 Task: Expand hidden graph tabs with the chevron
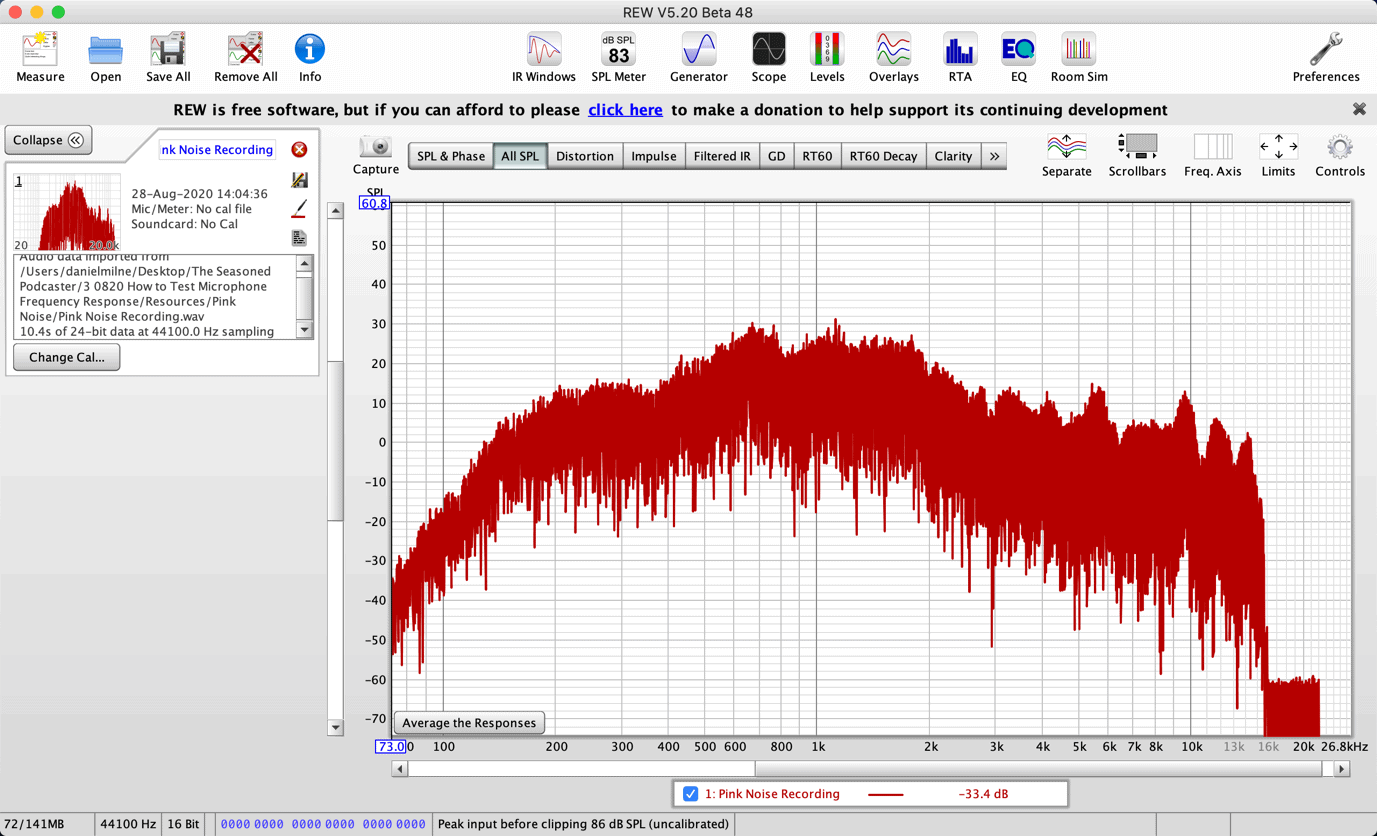(993, 156)
